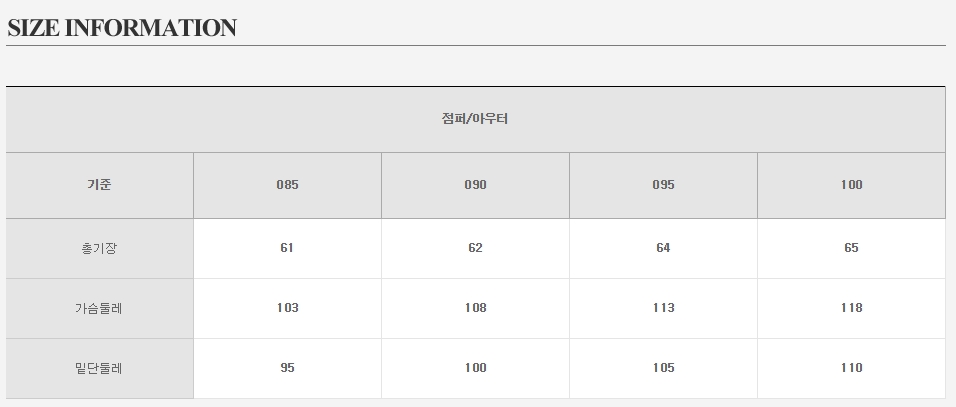Click the 총기장 value 64
The width and height of the screenshot is (956, 407).
pos(663,248)
